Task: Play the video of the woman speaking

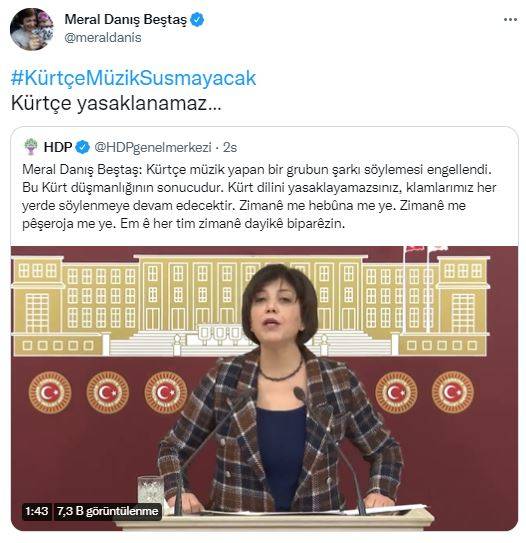Action: coord(265,388)
